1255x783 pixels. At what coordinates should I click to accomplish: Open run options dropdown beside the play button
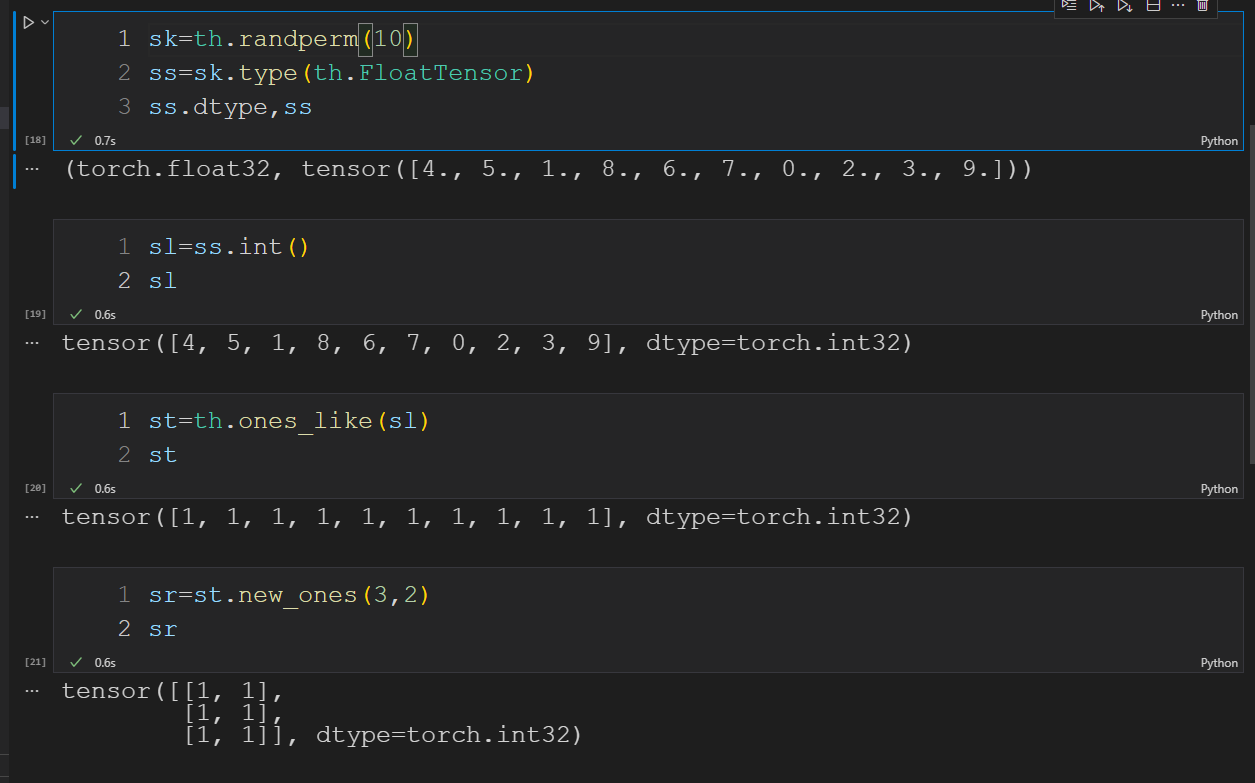coord(44,22)
